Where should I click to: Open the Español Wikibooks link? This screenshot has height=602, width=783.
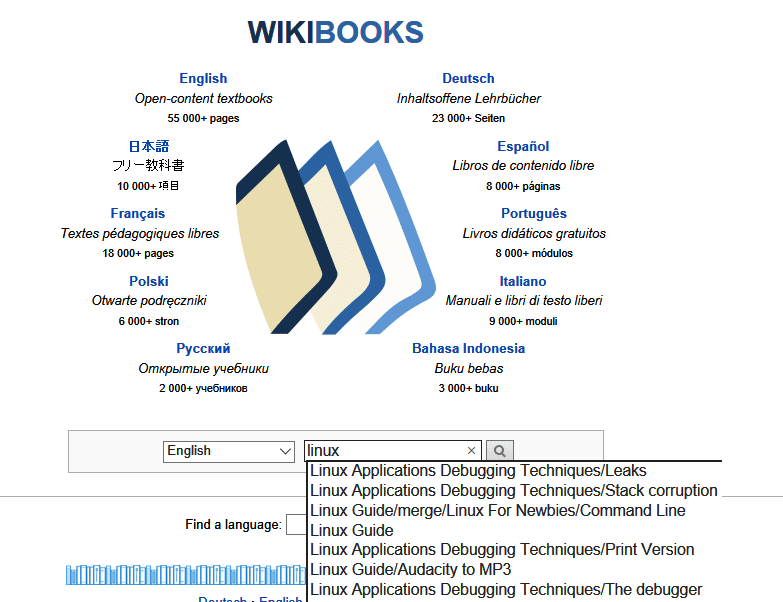(523, 146)
